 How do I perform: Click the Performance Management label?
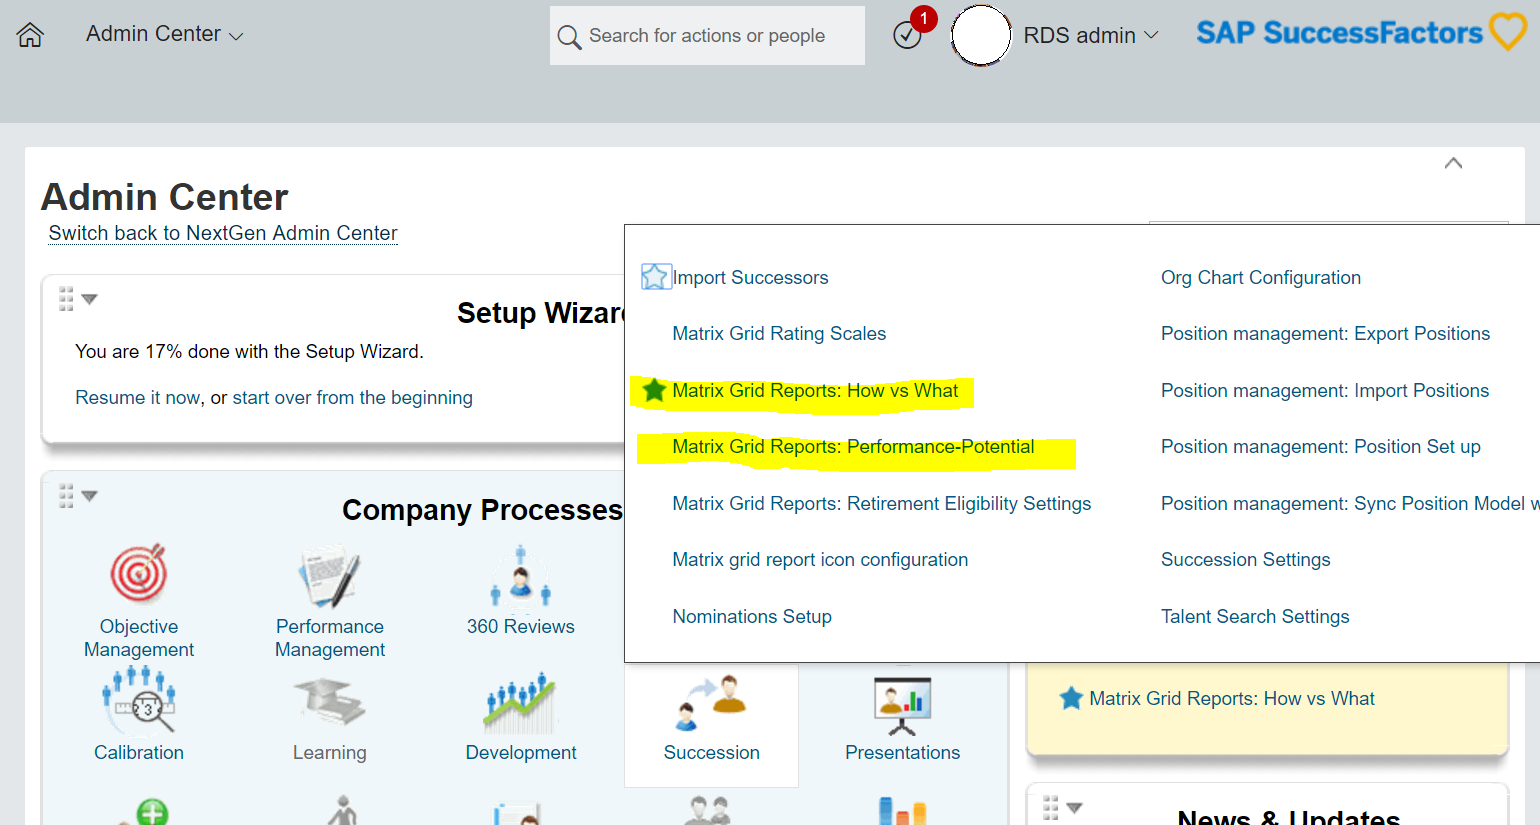tap(330, 638)
